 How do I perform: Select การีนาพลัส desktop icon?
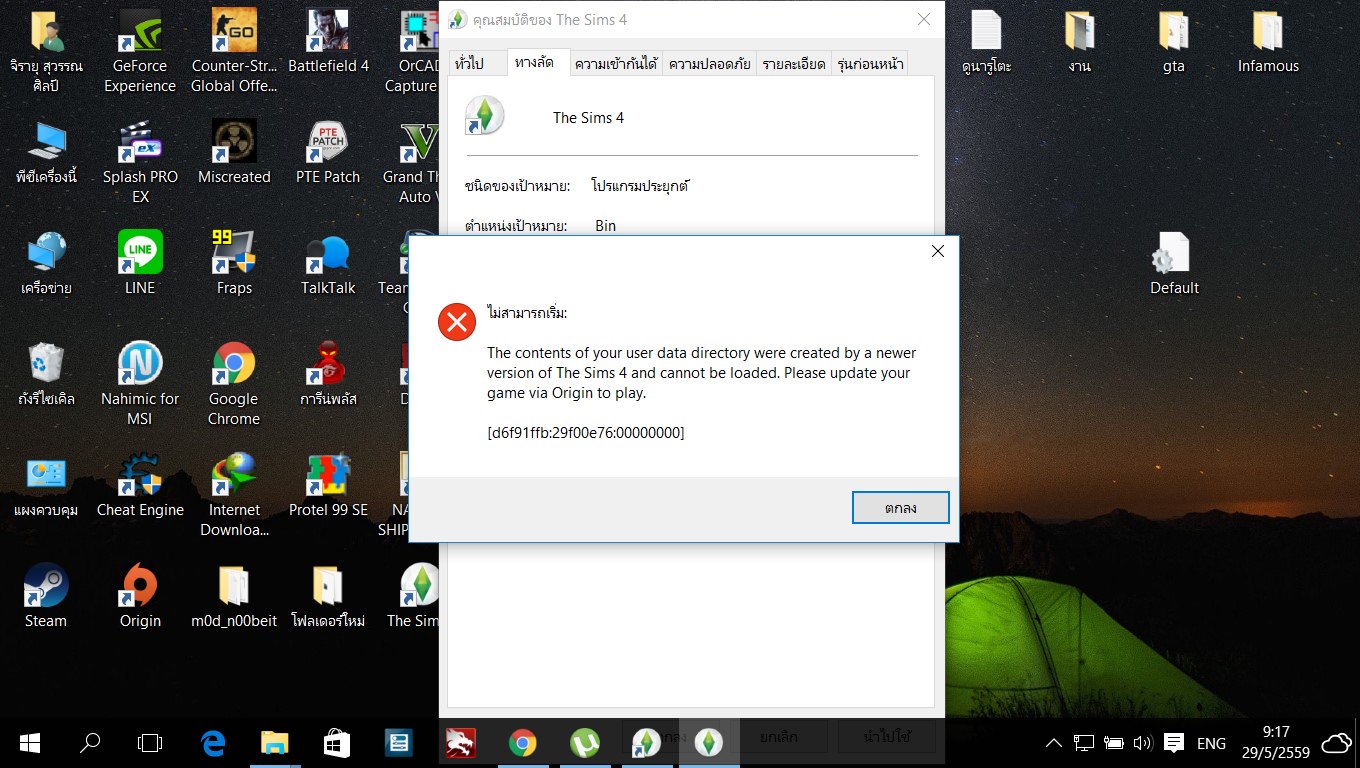[x=328, y=374]
